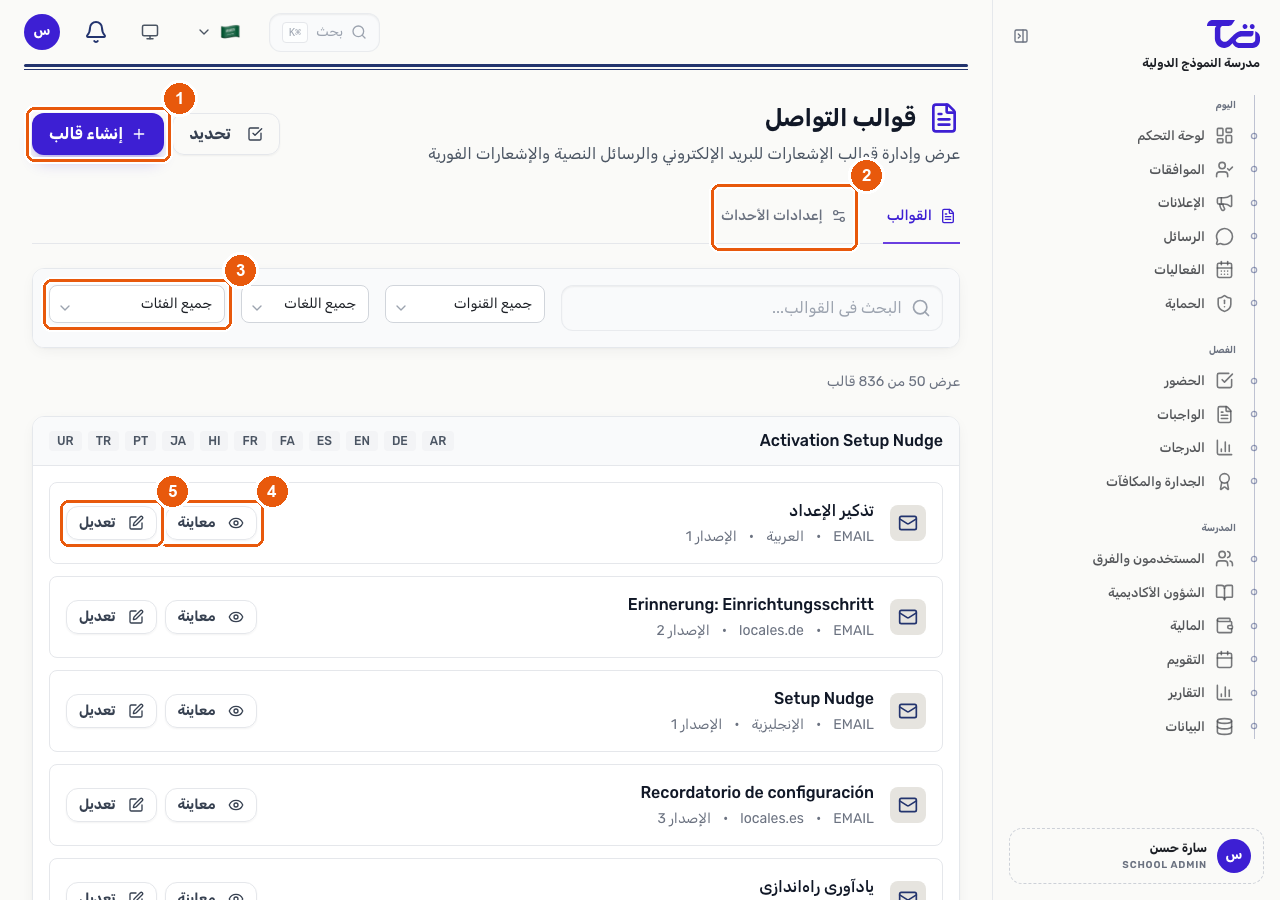
Task: Click the التقارير reports chart icon
Action: [x=1224, y=693]
